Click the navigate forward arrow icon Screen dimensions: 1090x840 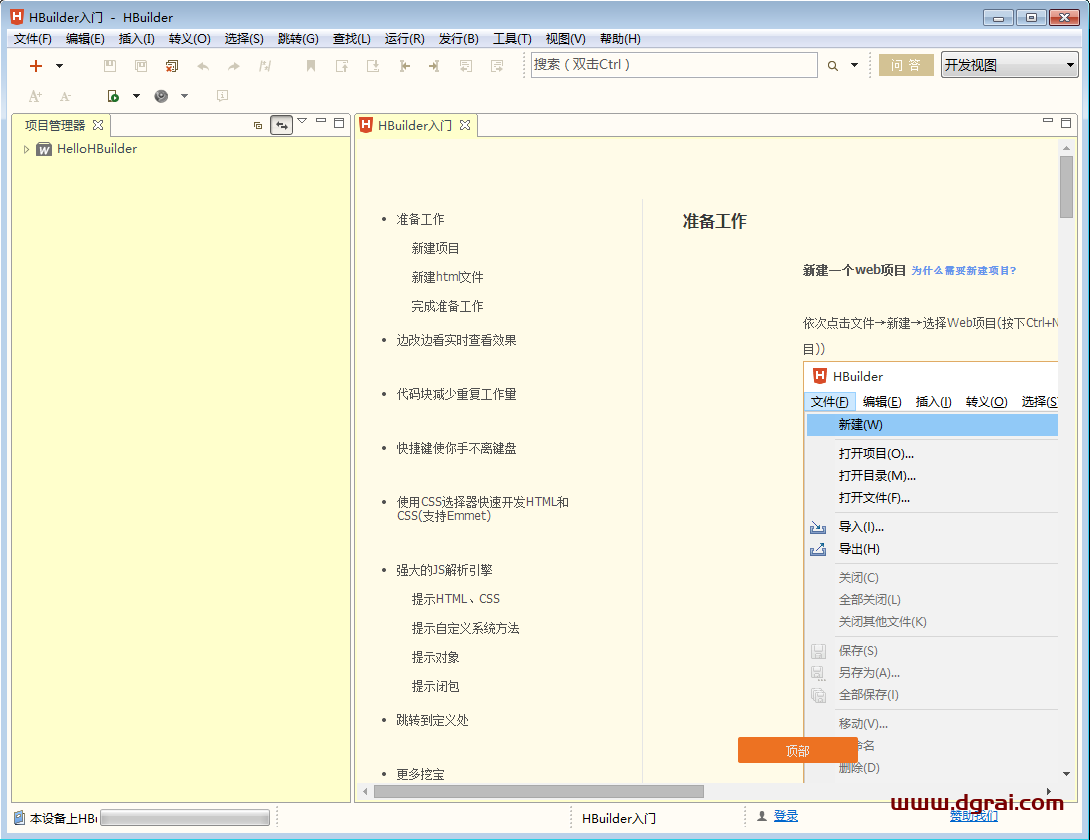434,66
